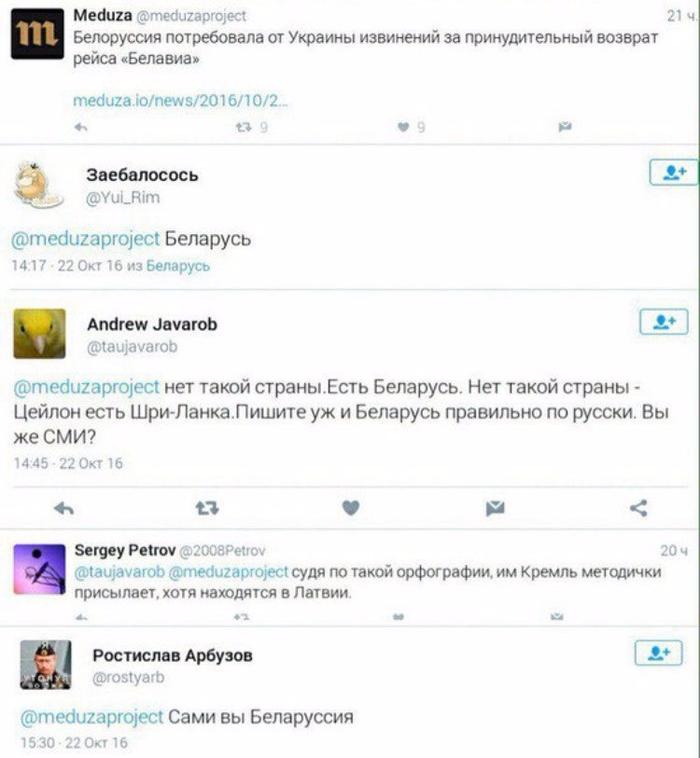Image resolution: width=700 pixels, height=758 pixels.
Task: Send Meduza tweet via direct message
Action: pyautogui.click(x=565, y=127)
